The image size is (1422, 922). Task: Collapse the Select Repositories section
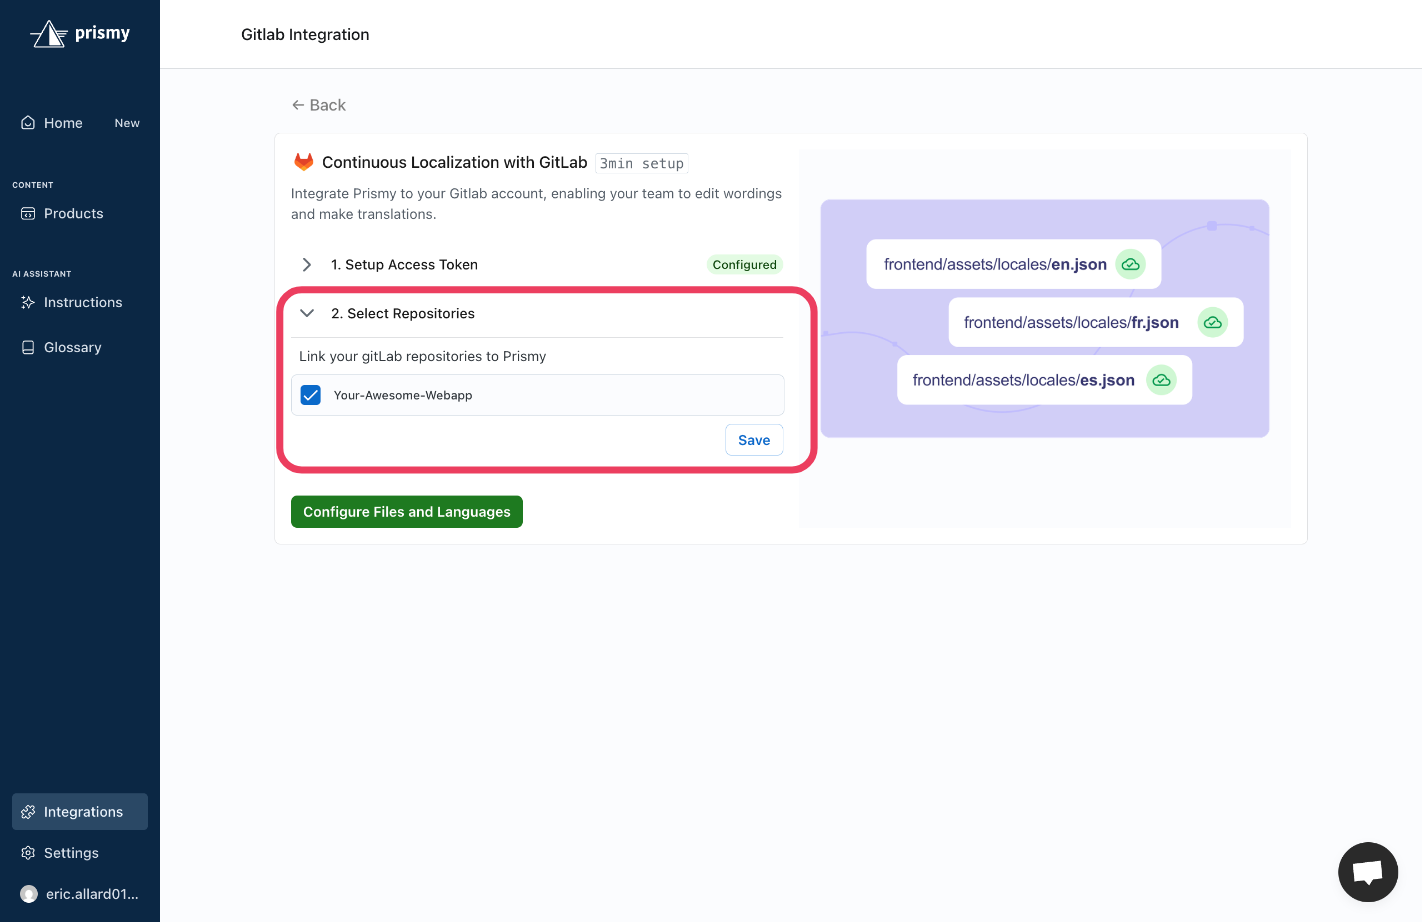(x=307, y=313)
